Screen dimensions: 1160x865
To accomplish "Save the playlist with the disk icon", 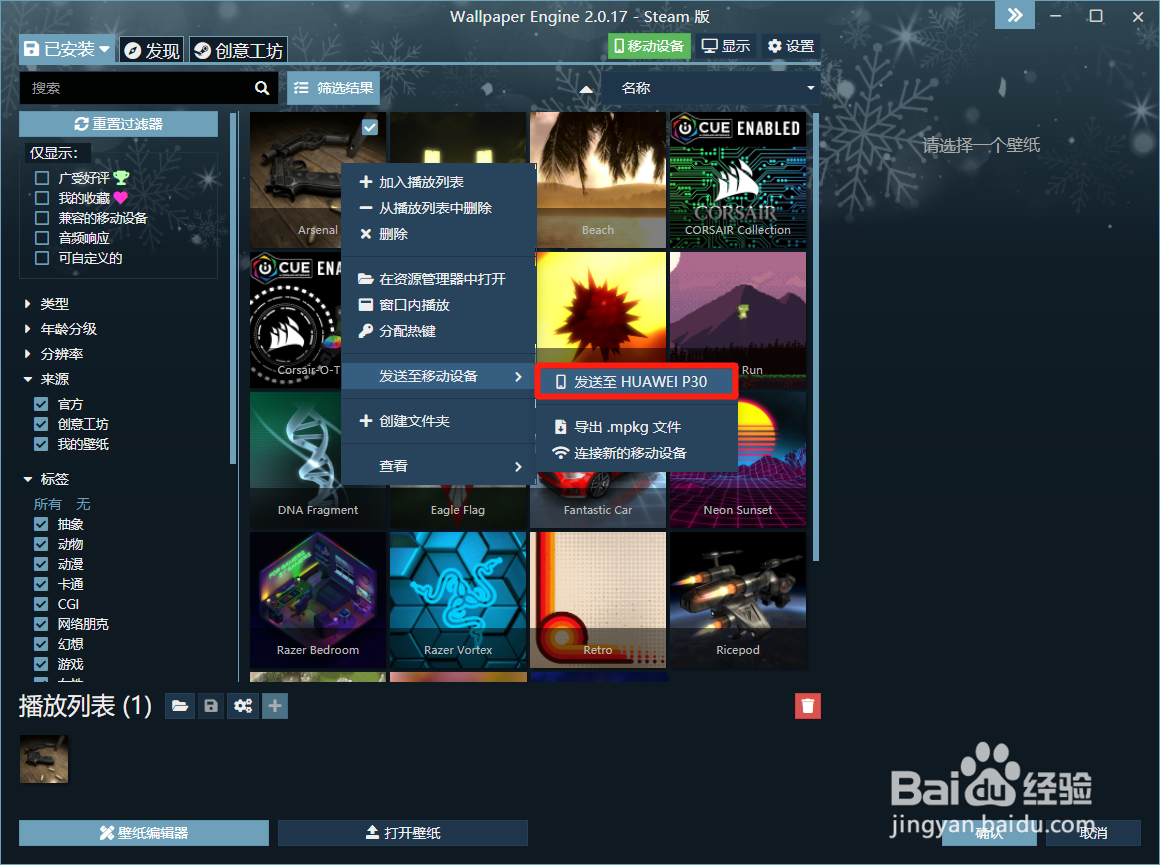I will (211, 706).
